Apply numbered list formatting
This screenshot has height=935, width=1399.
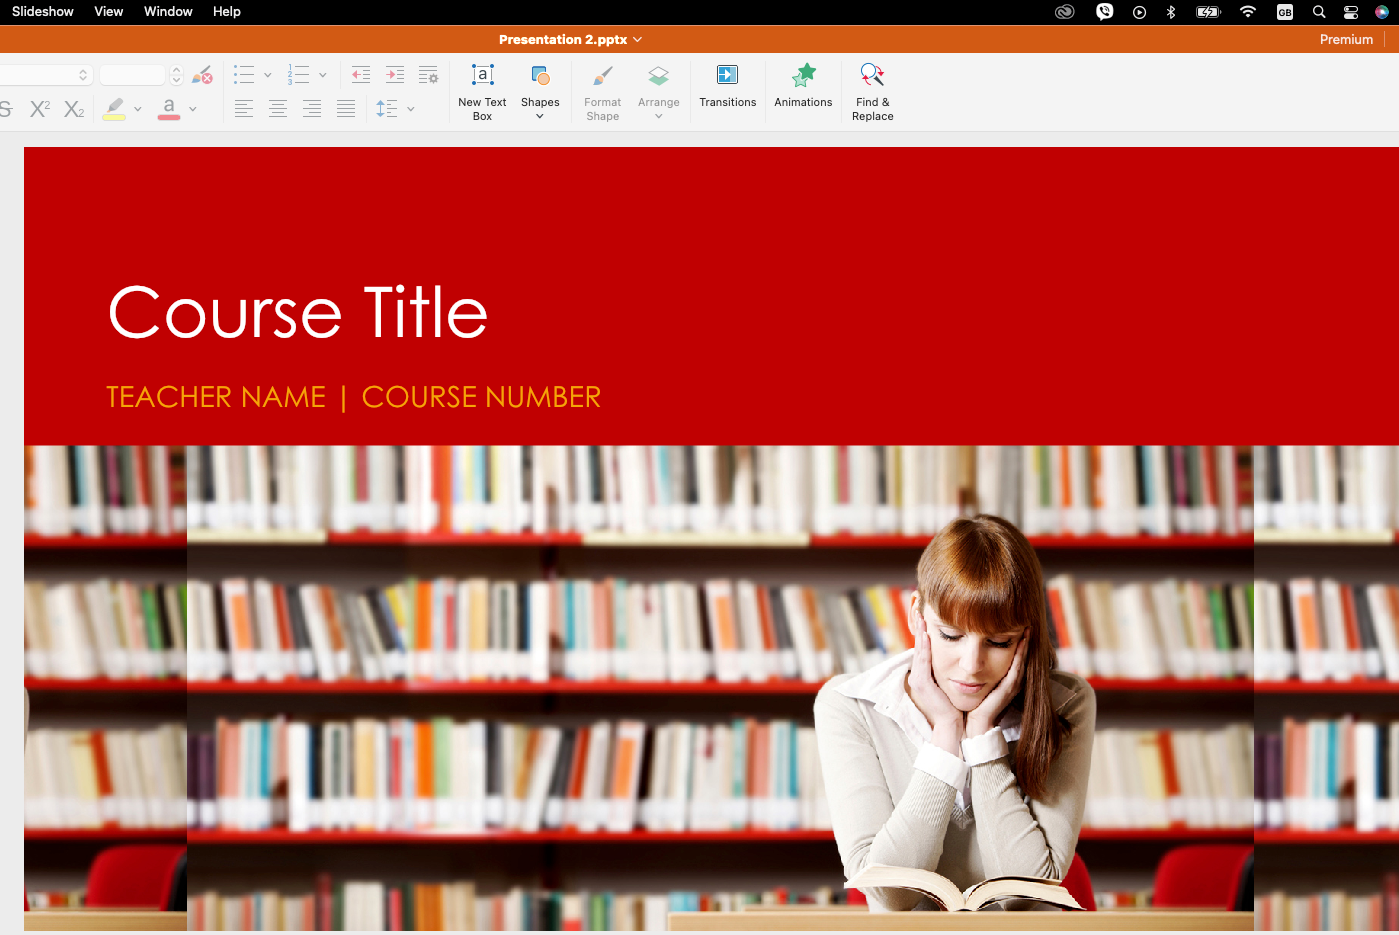coord(298,75)
